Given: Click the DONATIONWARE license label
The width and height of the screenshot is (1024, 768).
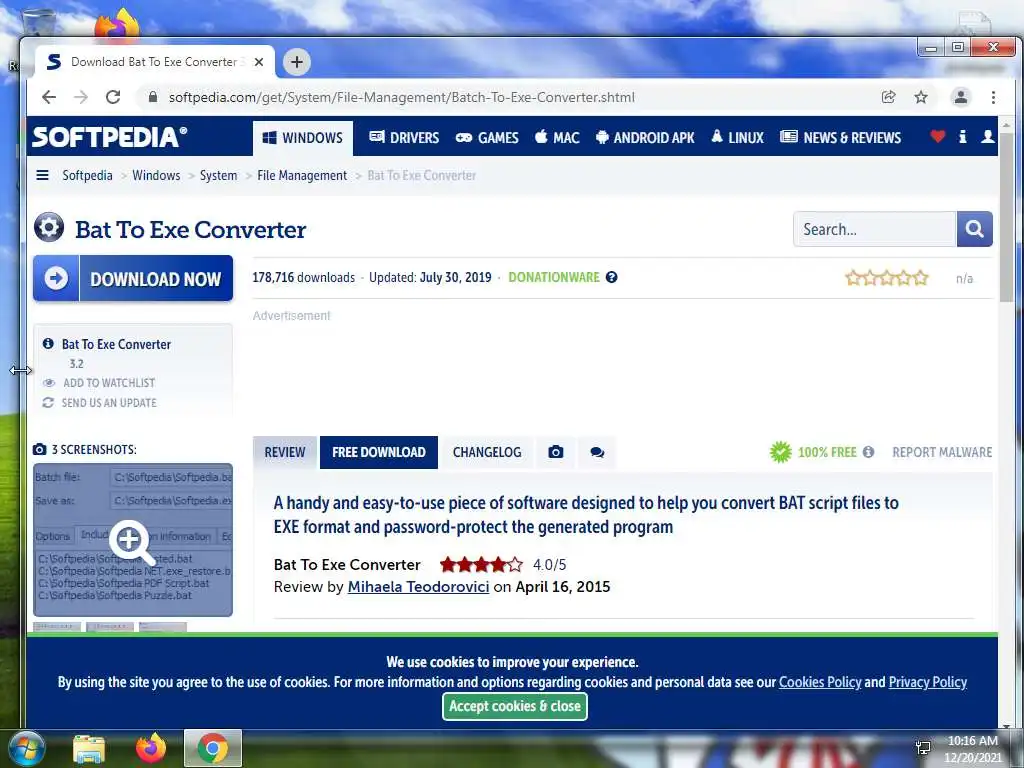Looking at the screenshot, I should tap(554, 277).
